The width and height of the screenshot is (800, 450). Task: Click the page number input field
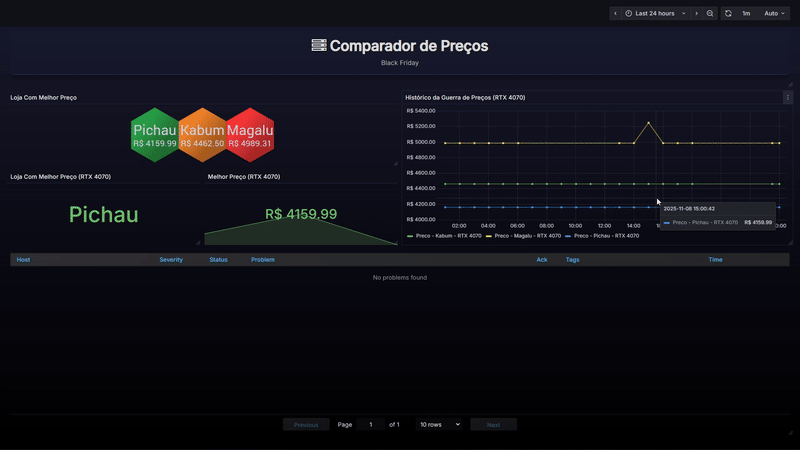click(371, 424)
